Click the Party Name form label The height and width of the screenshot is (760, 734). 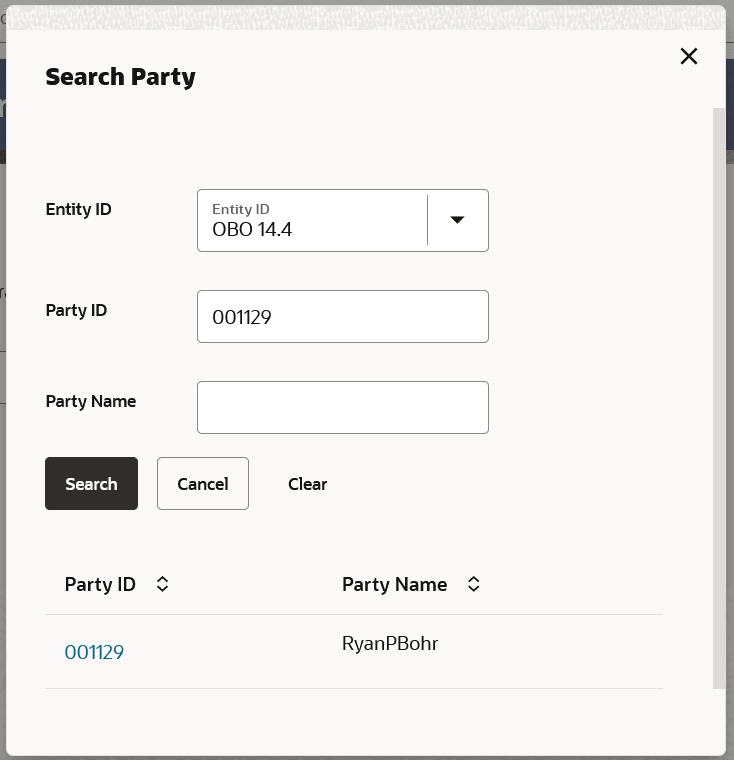point(91,401)
